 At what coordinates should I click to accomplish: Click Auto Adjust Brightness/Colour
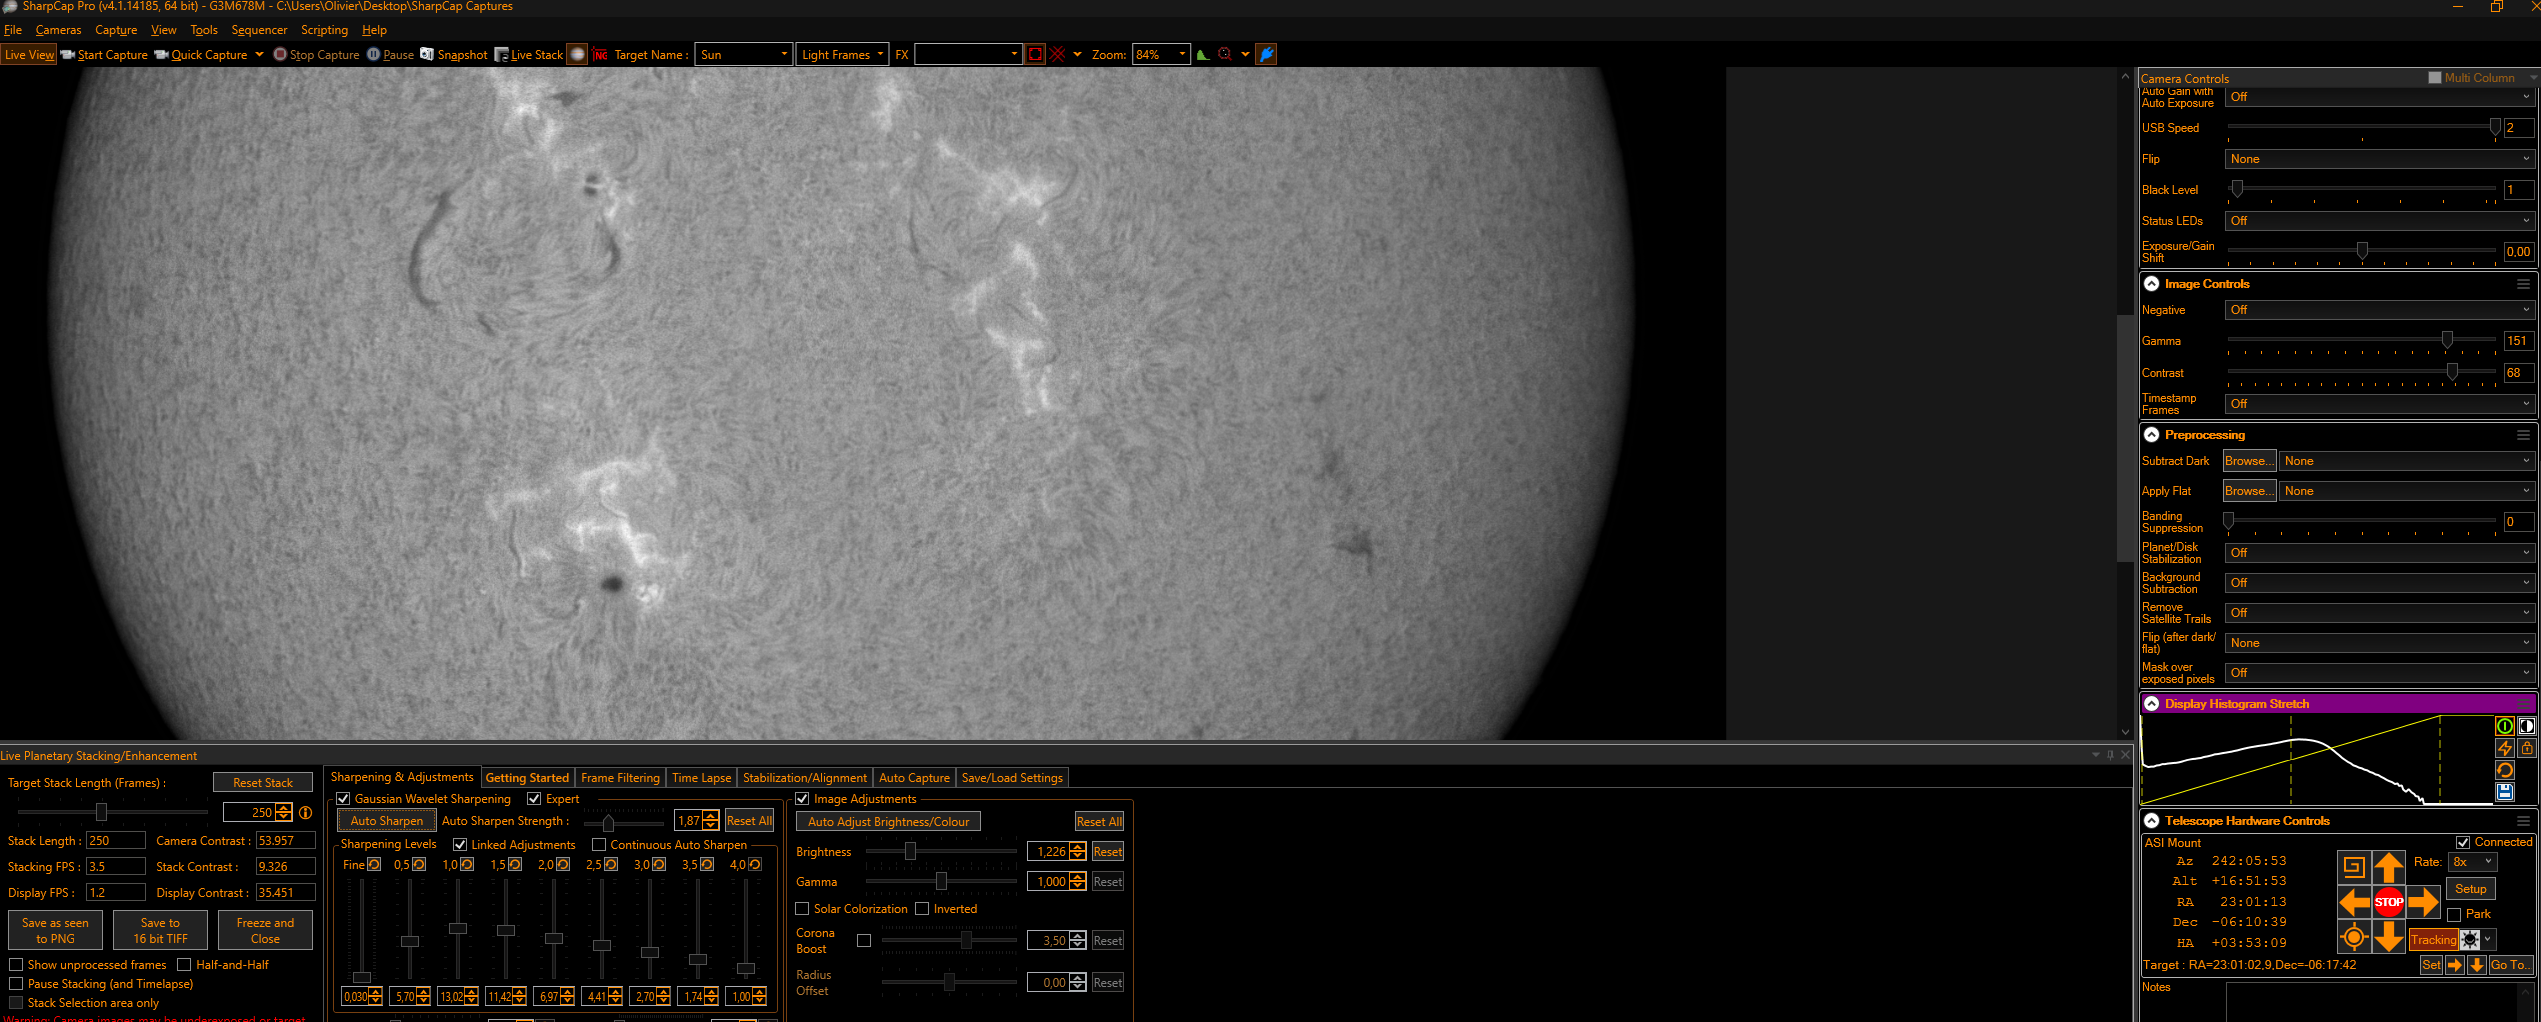(x=888, y=822)
